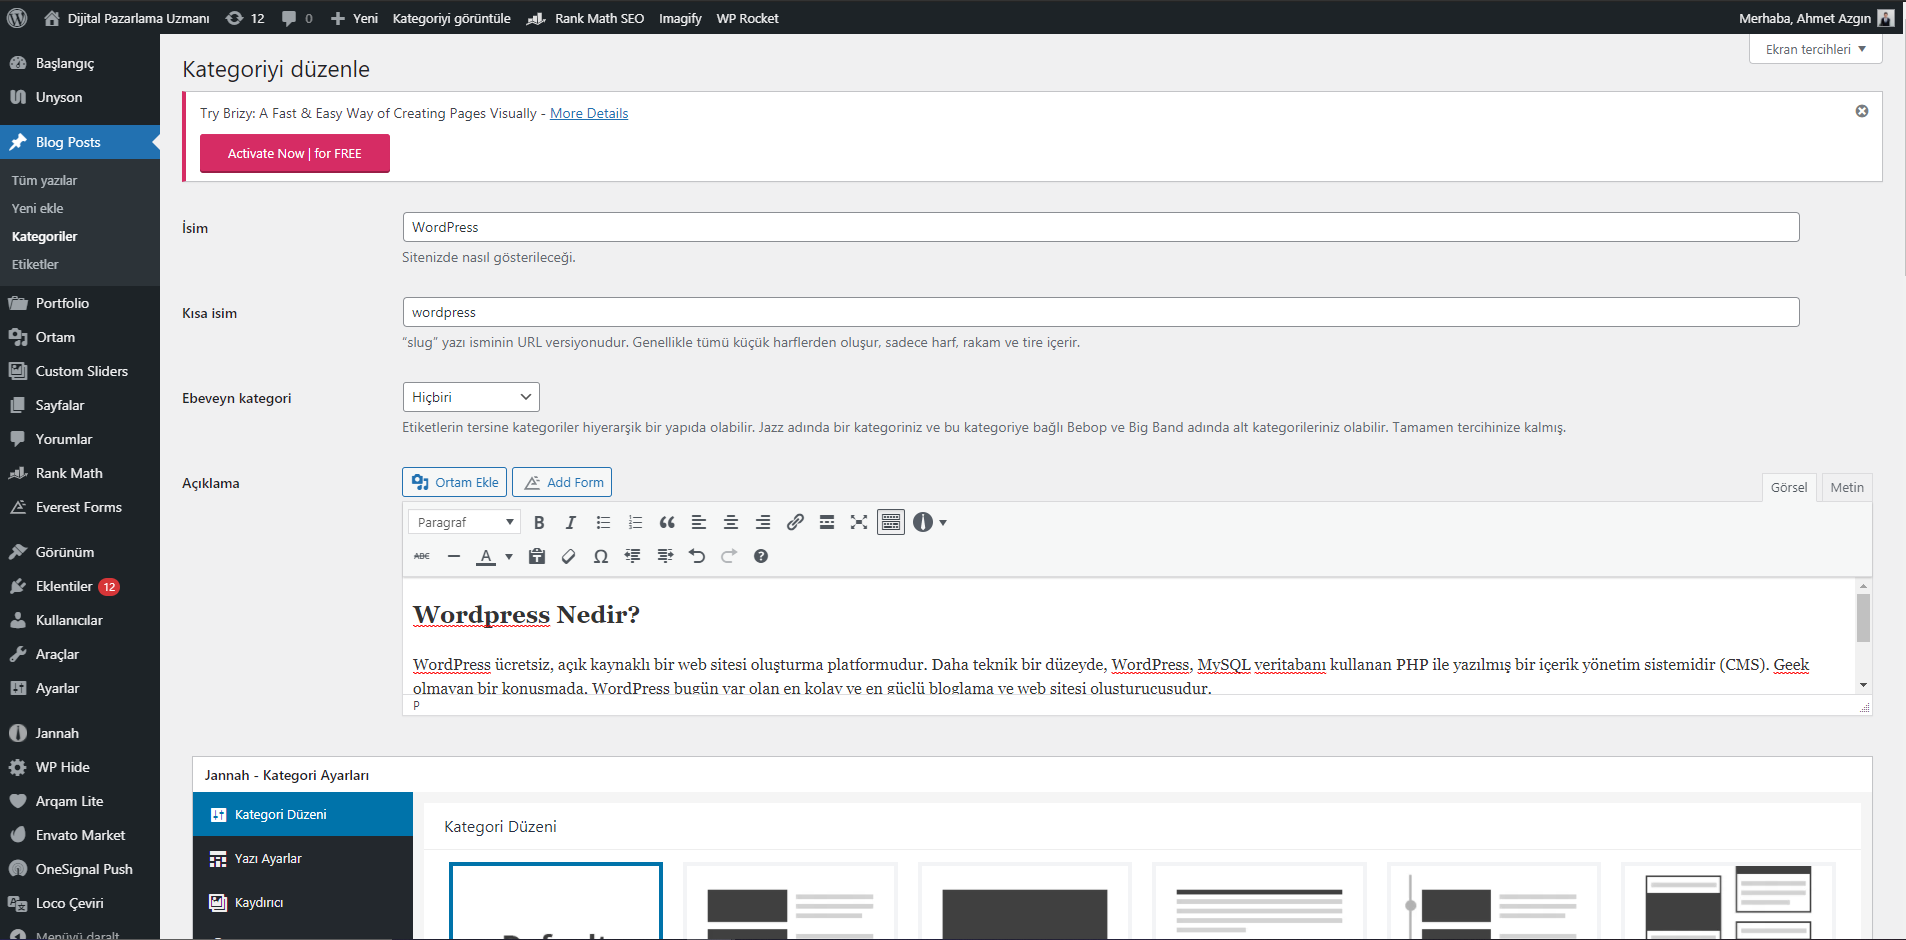Expand Ekran tercihleri panel
The width and height of the screenshot is (1906, 940).
point(1815,49)
